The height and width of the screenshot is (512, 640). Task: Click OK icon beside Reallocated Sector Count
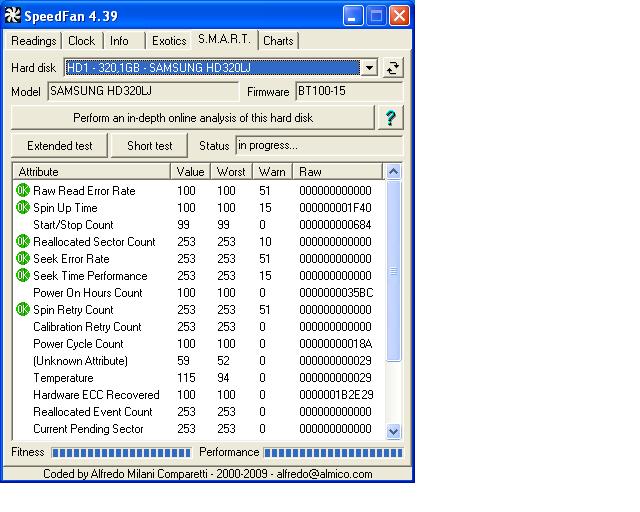tap(23, 241)
